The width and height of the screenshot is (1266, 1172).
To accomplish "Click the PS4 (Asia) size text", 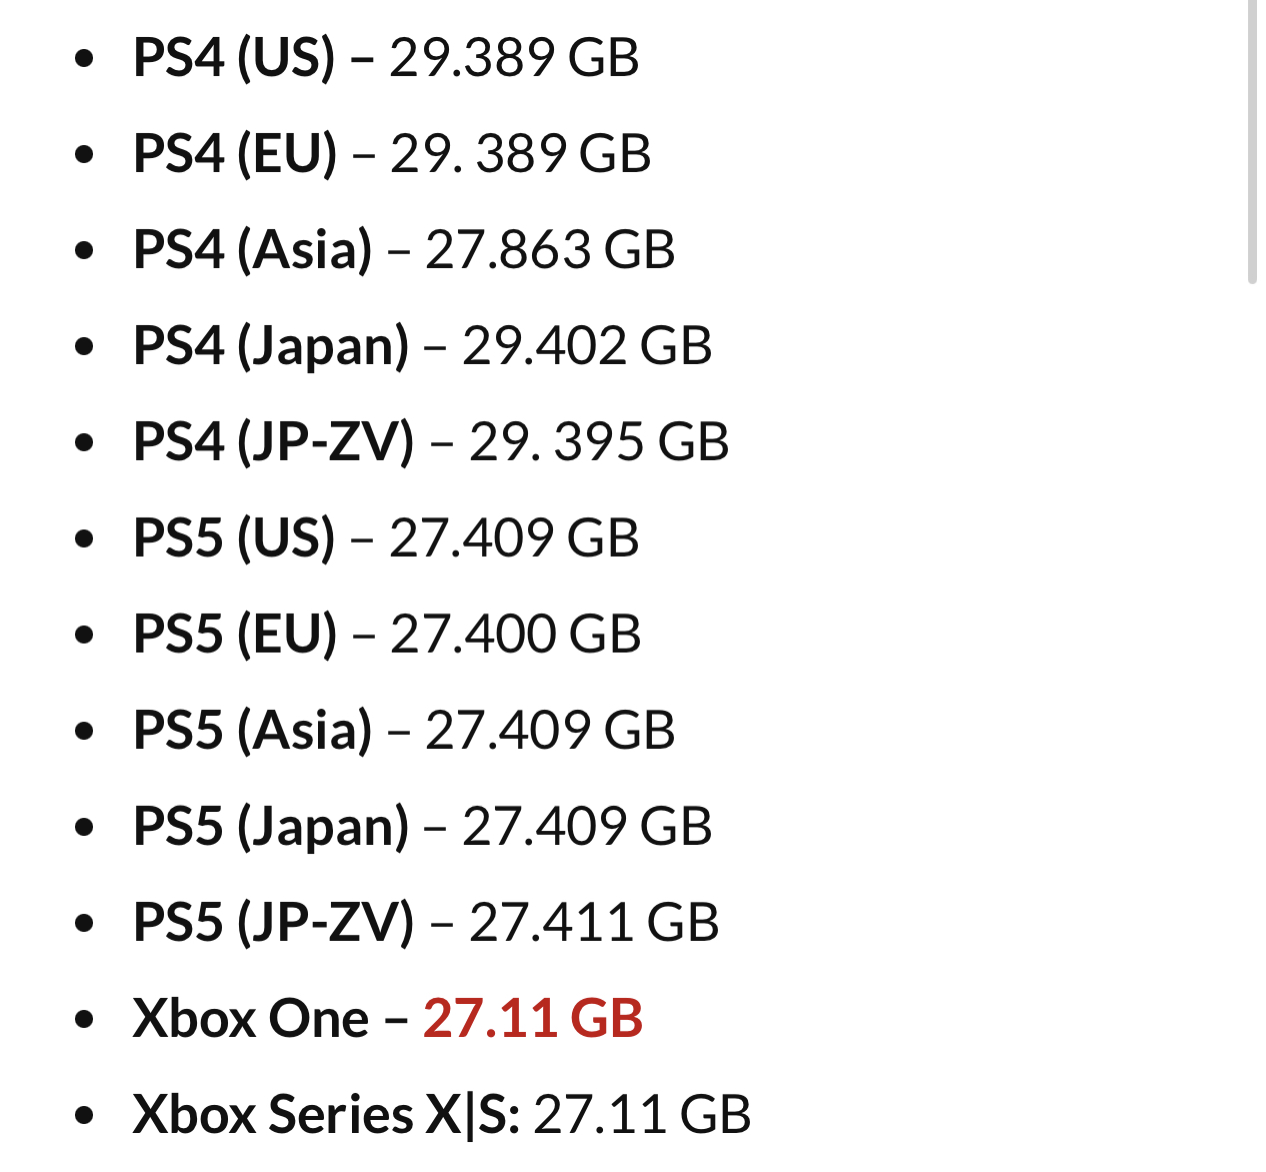I will (x=550, y=249).
